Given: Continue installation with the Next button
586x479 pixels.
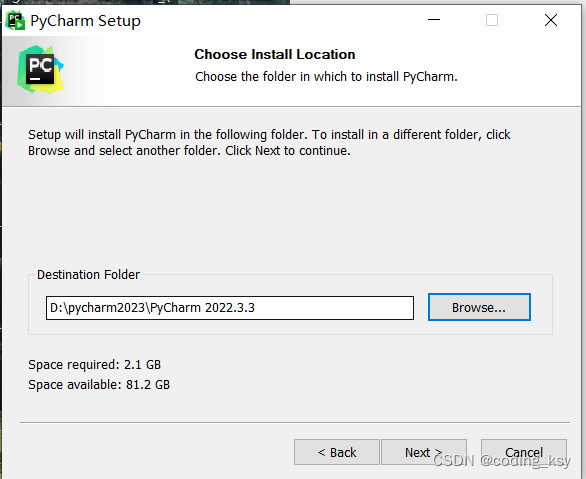Looking at the screenshot, I should click(x=423, y=452).
